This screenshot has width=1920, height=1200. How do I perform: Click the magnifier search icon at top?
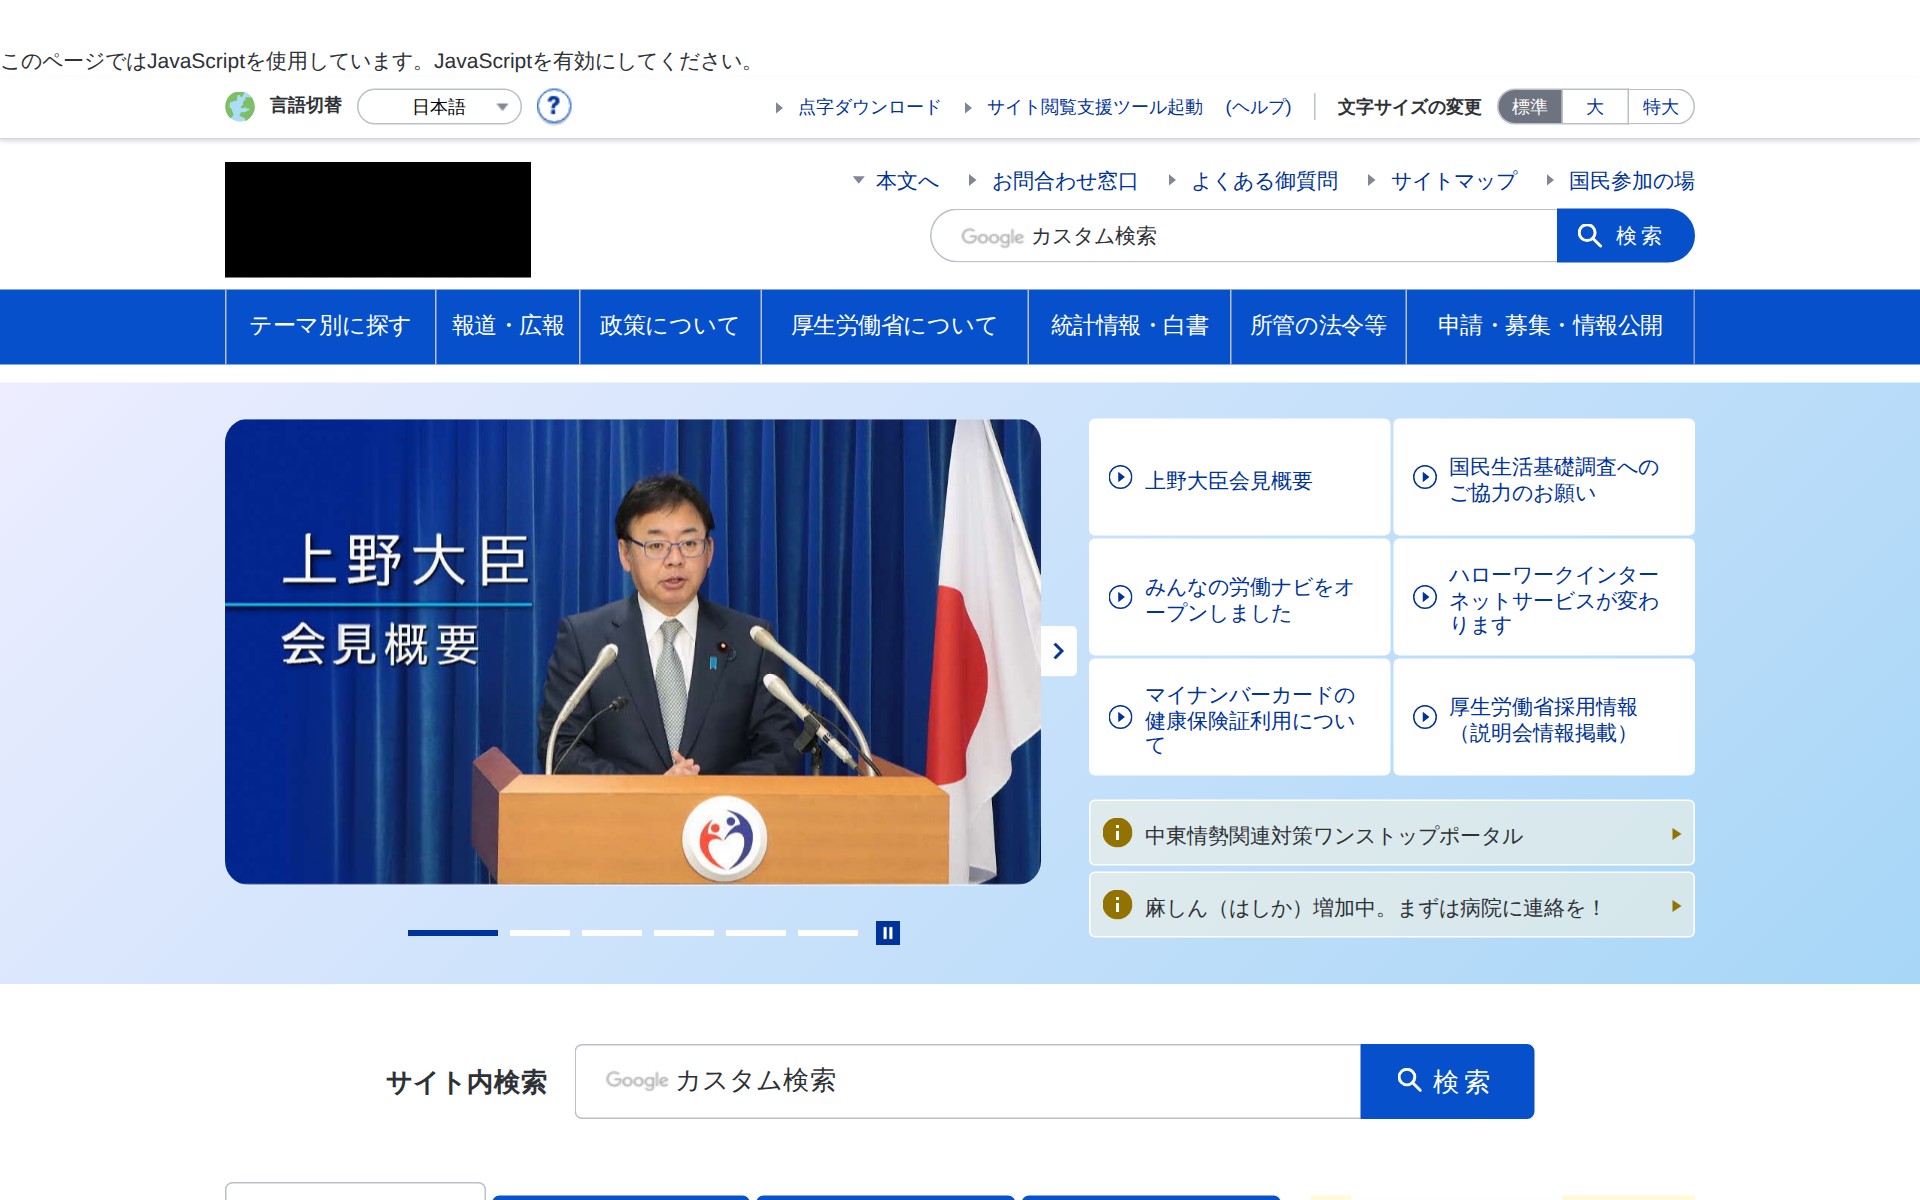pyautogui.click(x=1591, y=236)
